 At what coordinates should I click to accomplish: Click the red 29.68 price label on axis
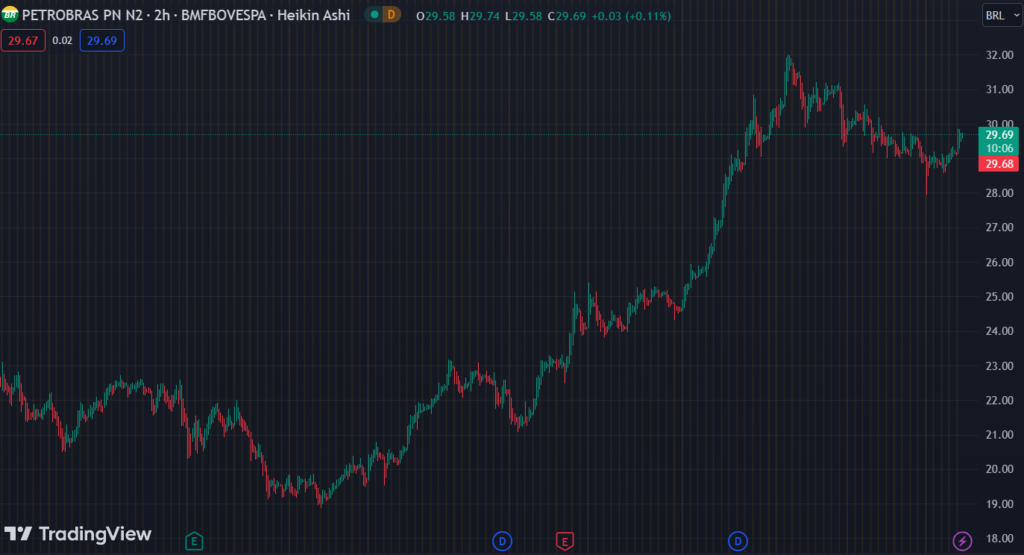pos(999,164)
